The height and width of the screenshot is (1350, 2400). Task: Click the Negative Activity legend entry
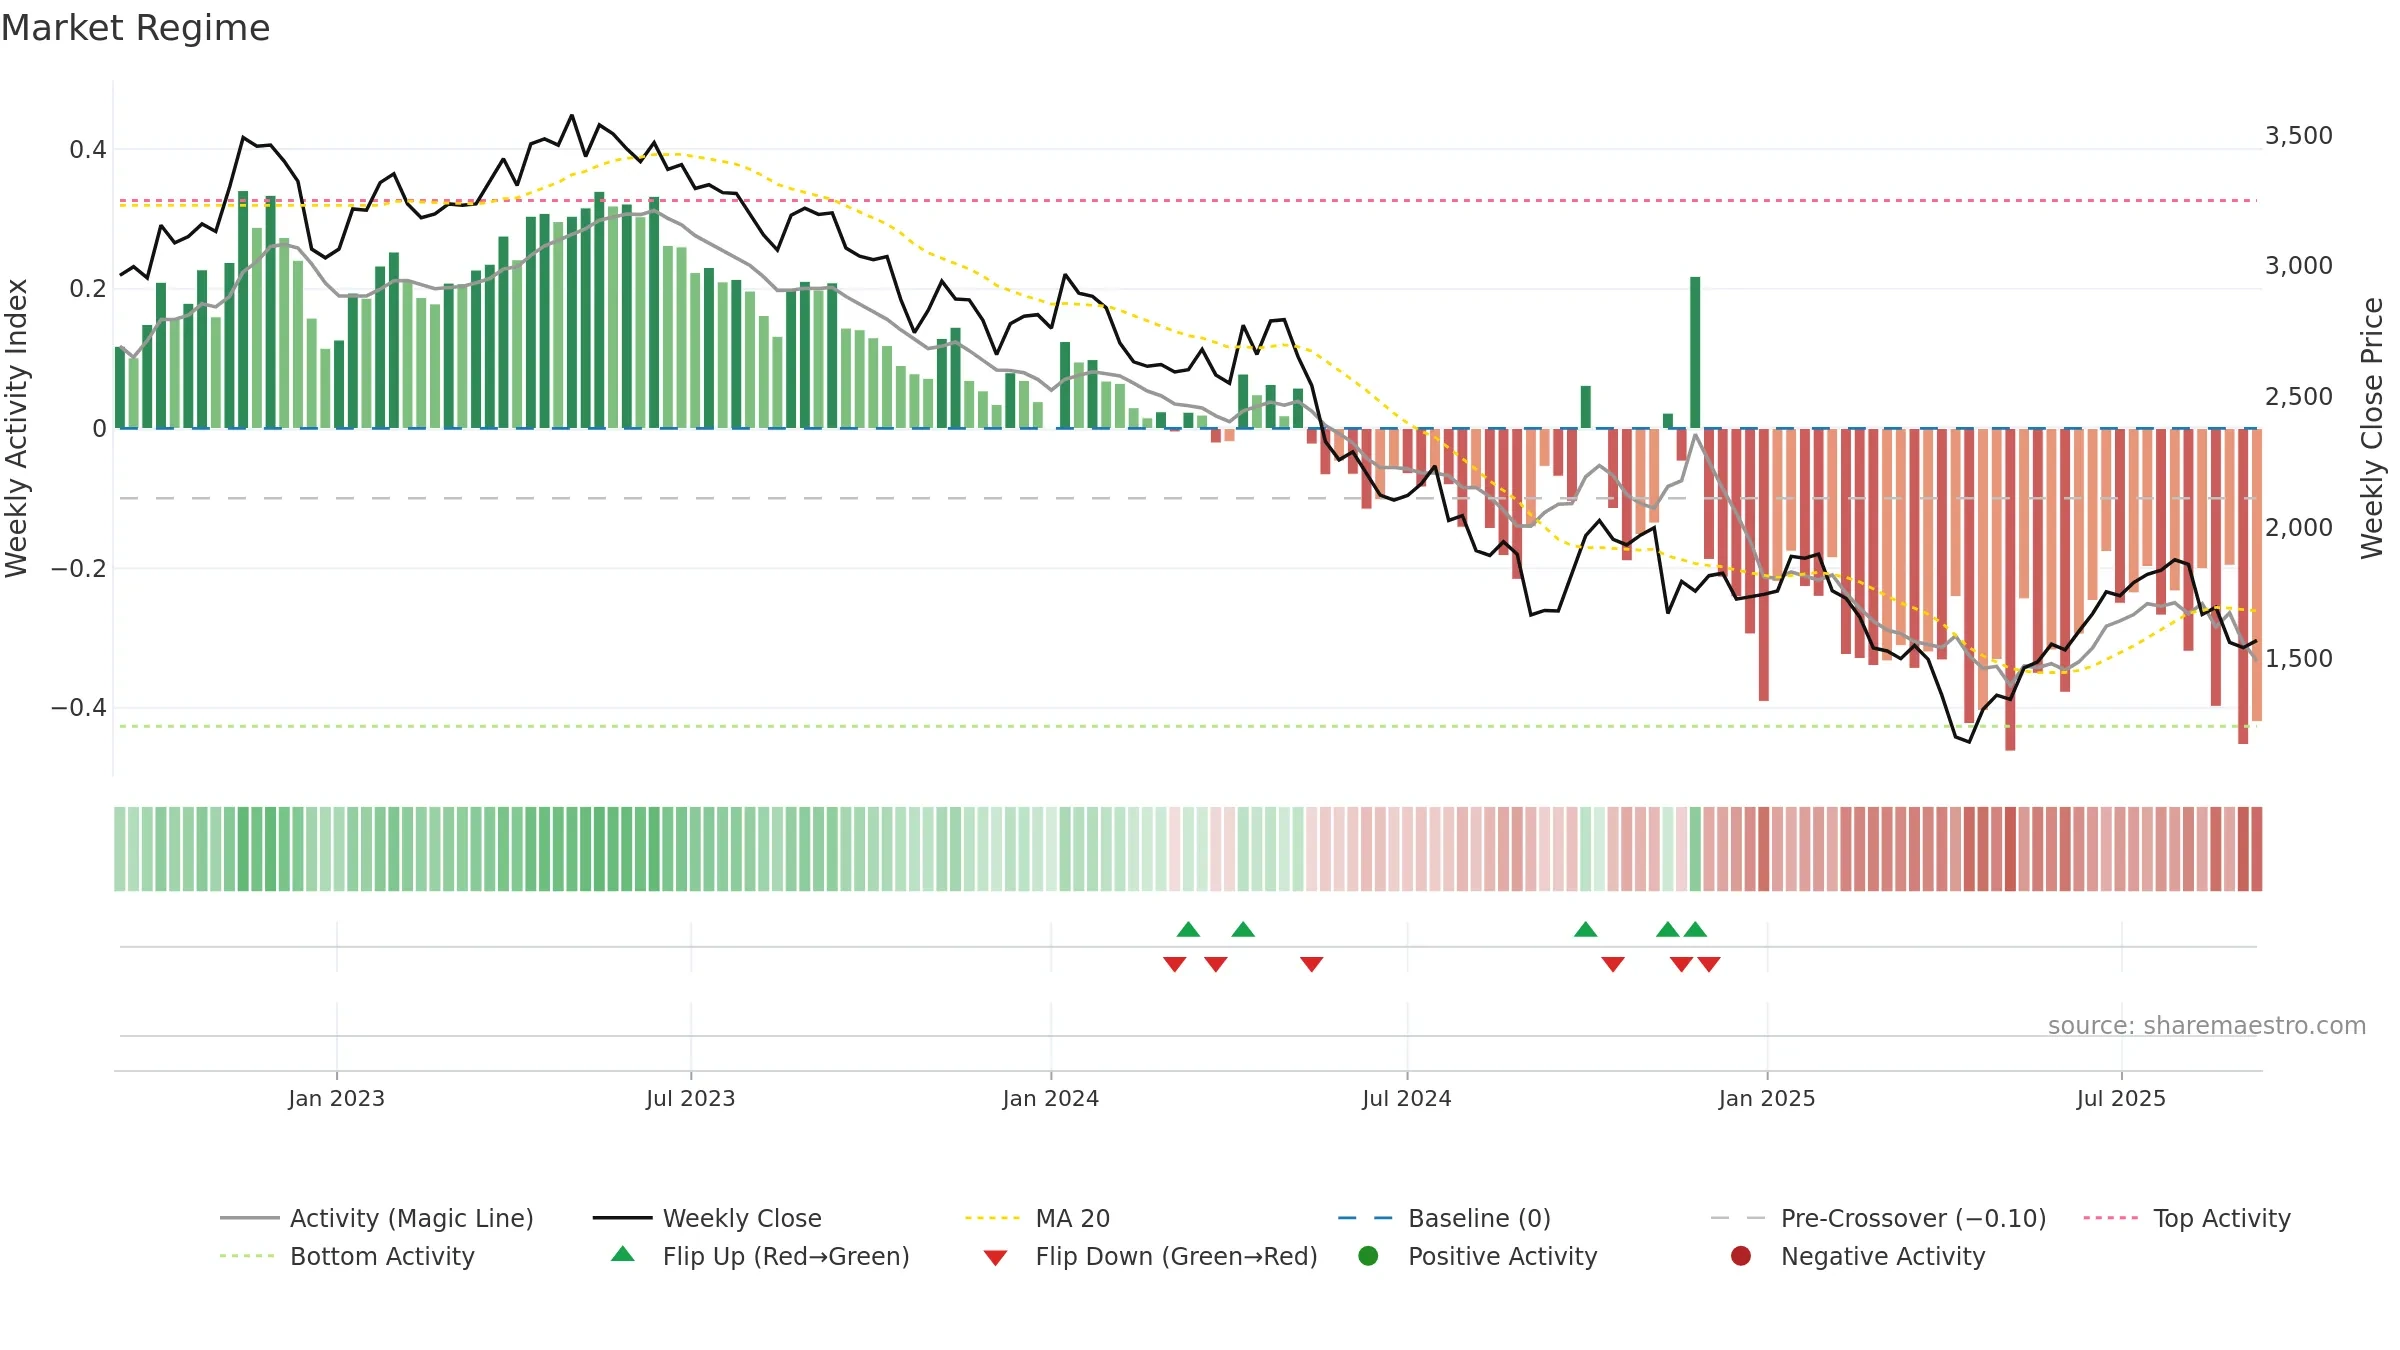1858,1256
